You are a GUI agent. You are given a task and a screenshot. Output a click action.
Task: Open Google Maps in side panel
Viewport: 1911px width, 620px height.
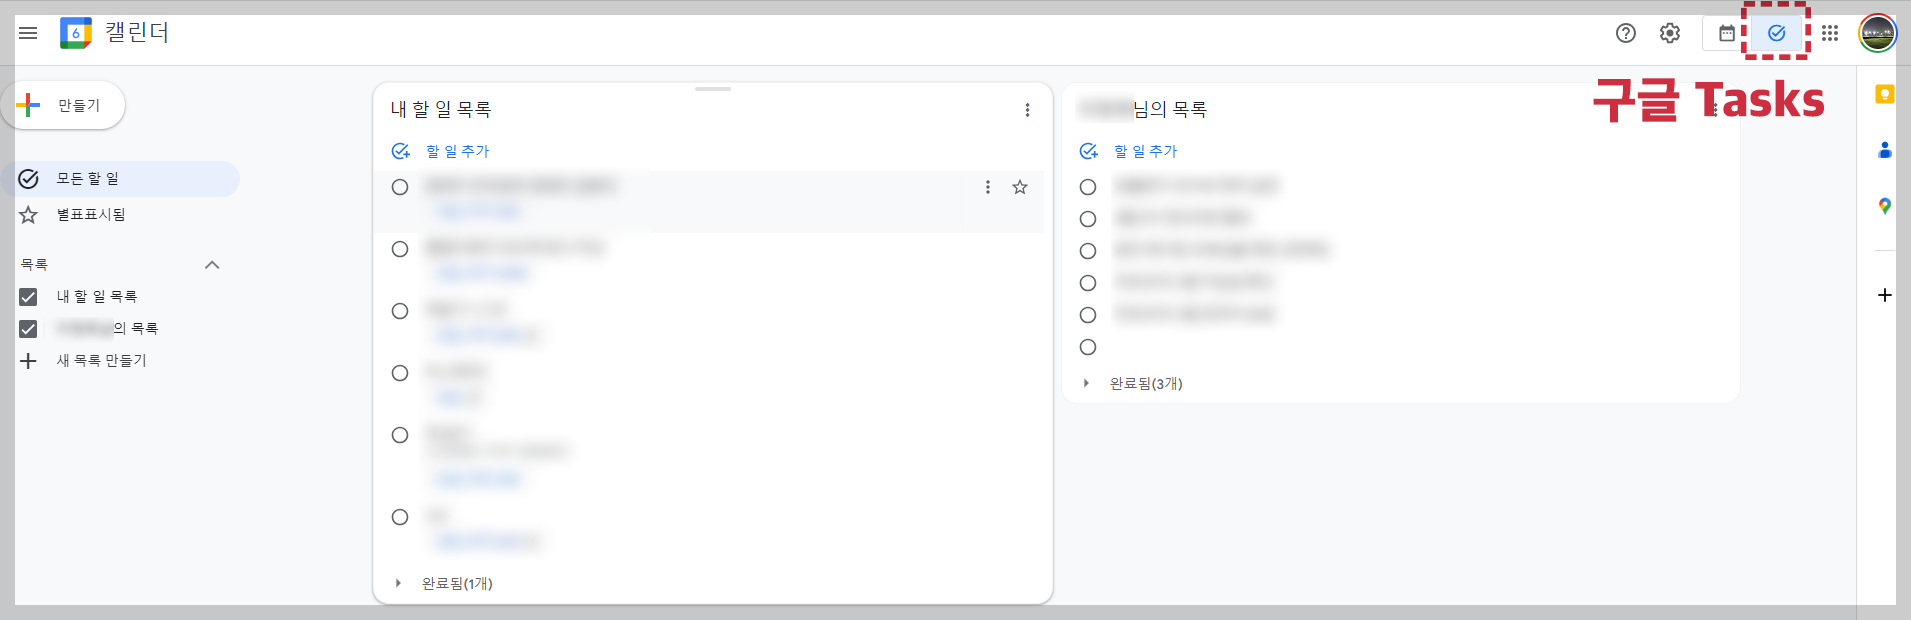click(x=1885, y=206)
